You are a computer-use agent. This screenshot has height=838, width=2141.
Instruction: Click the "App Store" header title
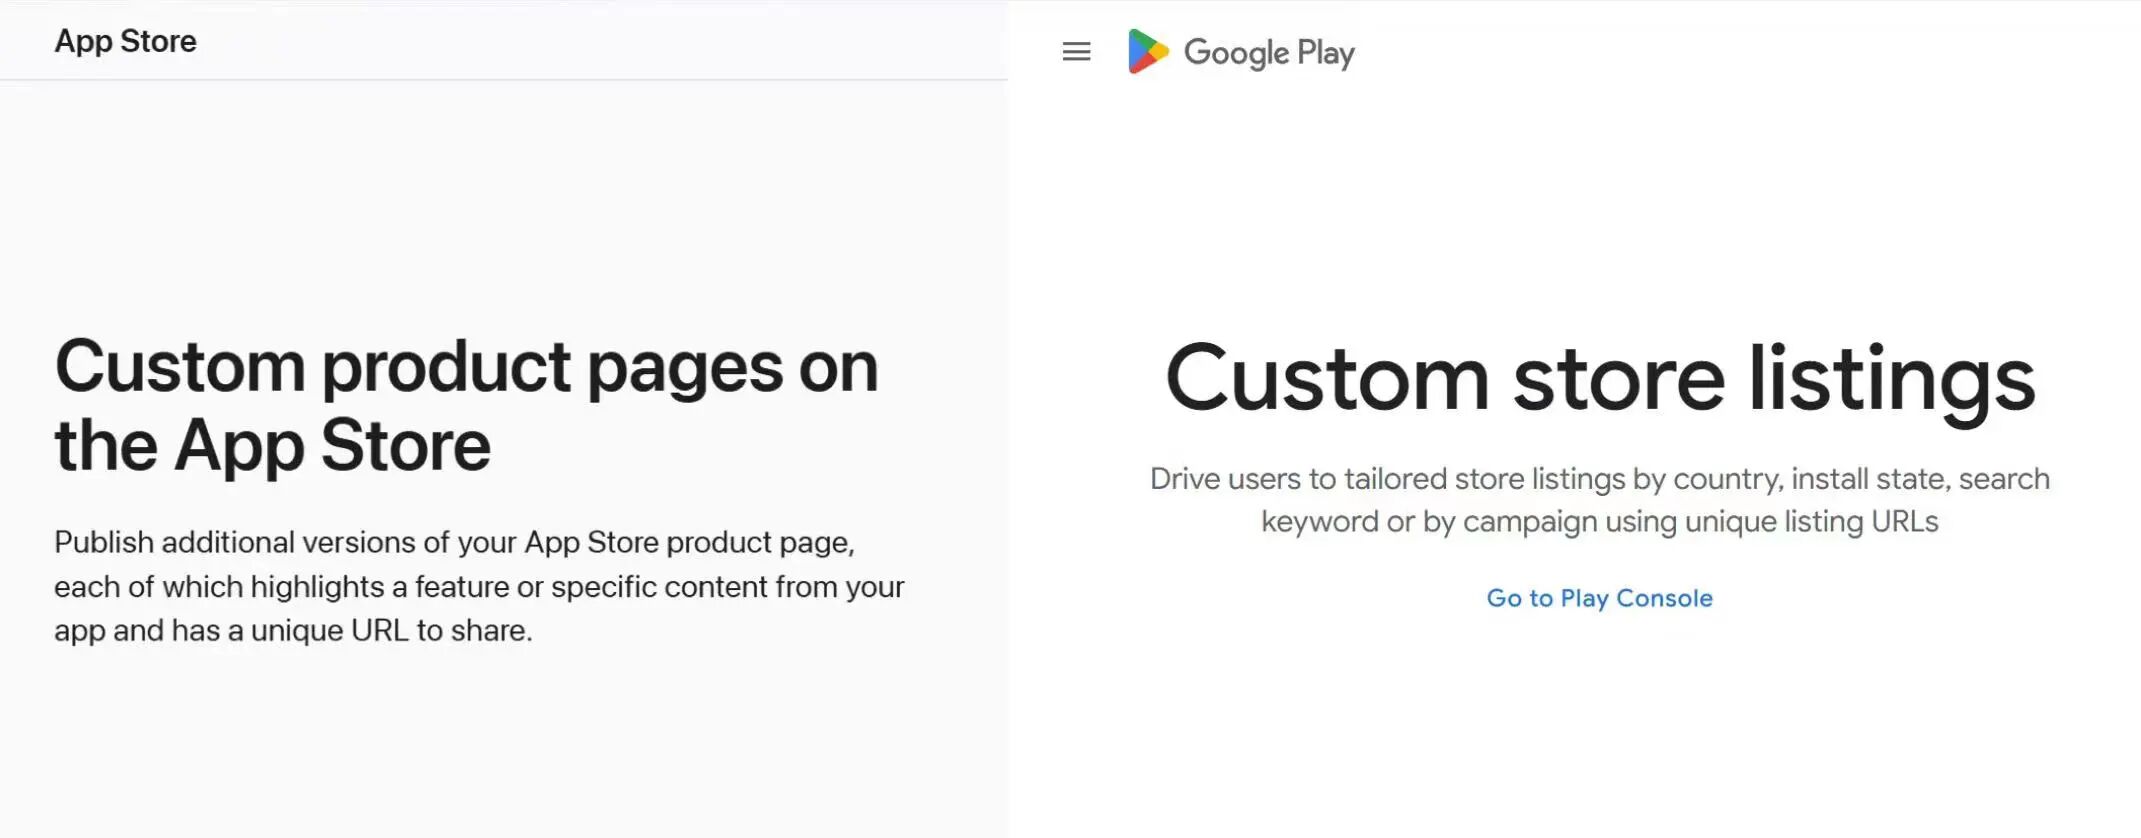point(125,41)
